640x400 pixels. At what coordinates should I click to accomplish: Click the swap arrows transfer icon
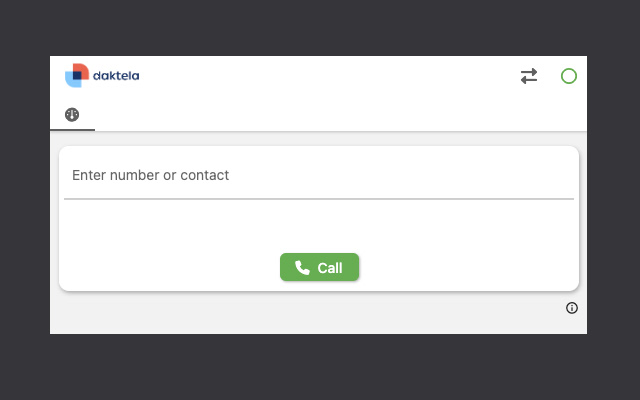[x=529, y=76]
